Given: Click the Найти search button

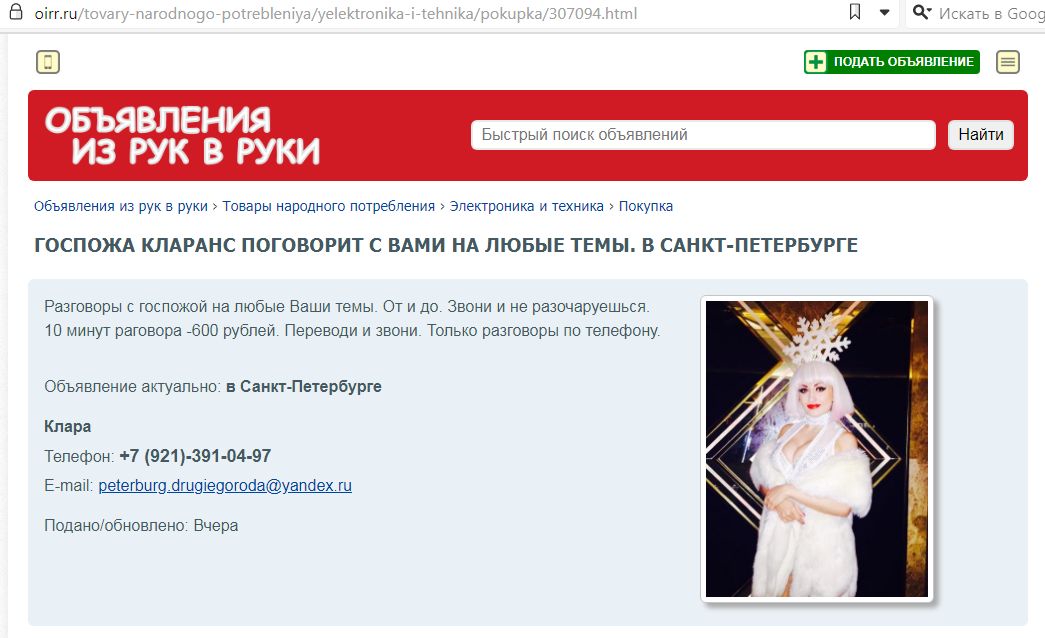Looking at the screenshot, I should tap(980, 135).
